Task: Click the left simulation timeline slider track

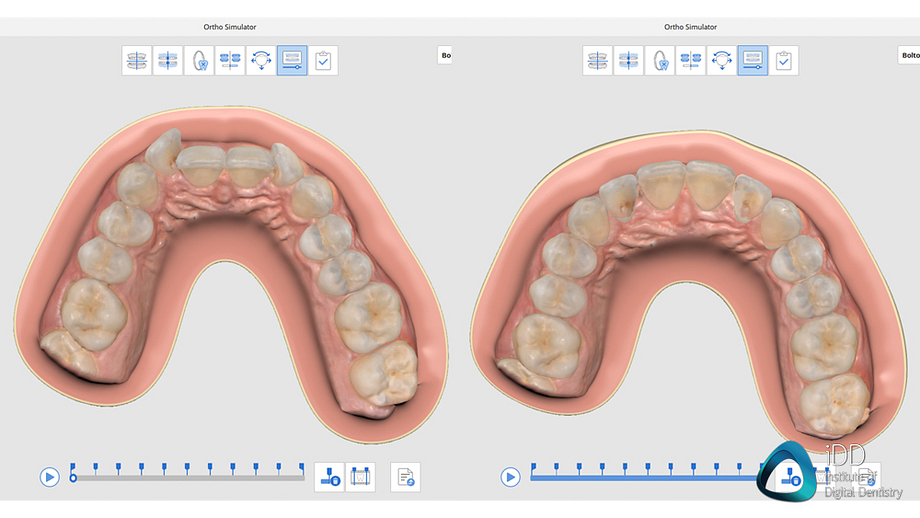Action: [x=188, y=478]
